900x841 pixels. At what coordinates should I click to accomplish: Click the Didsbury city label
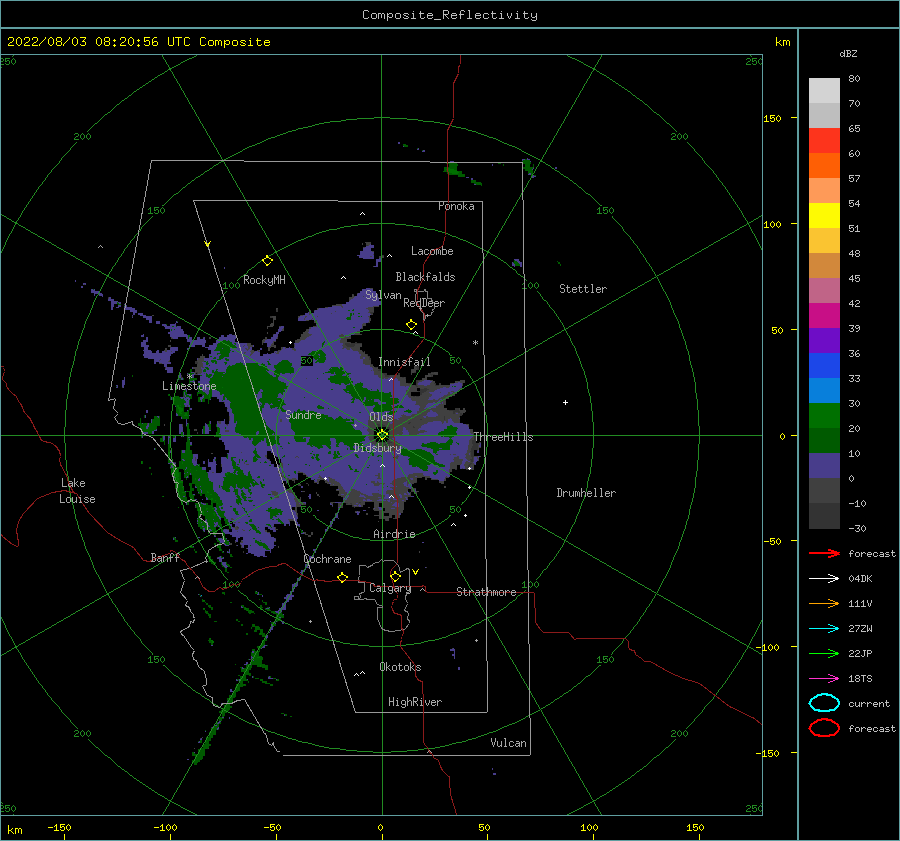(377, 448)
